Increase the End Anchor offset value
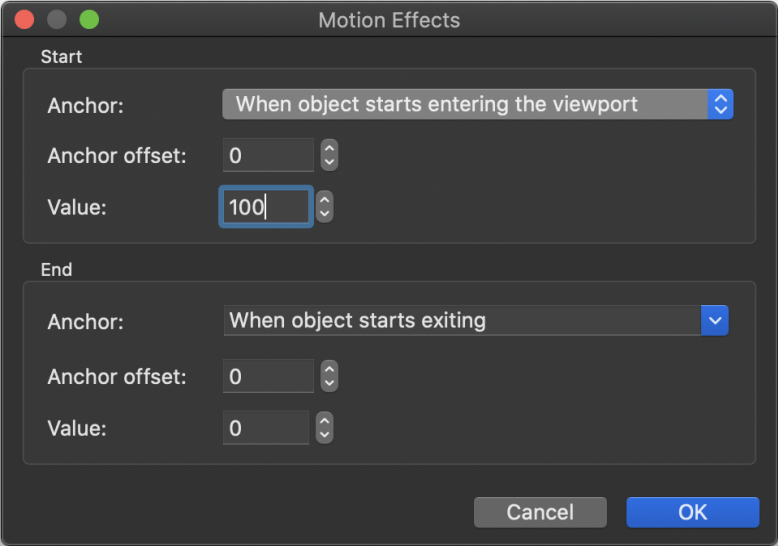779x547 pixels. click(329, 369)
